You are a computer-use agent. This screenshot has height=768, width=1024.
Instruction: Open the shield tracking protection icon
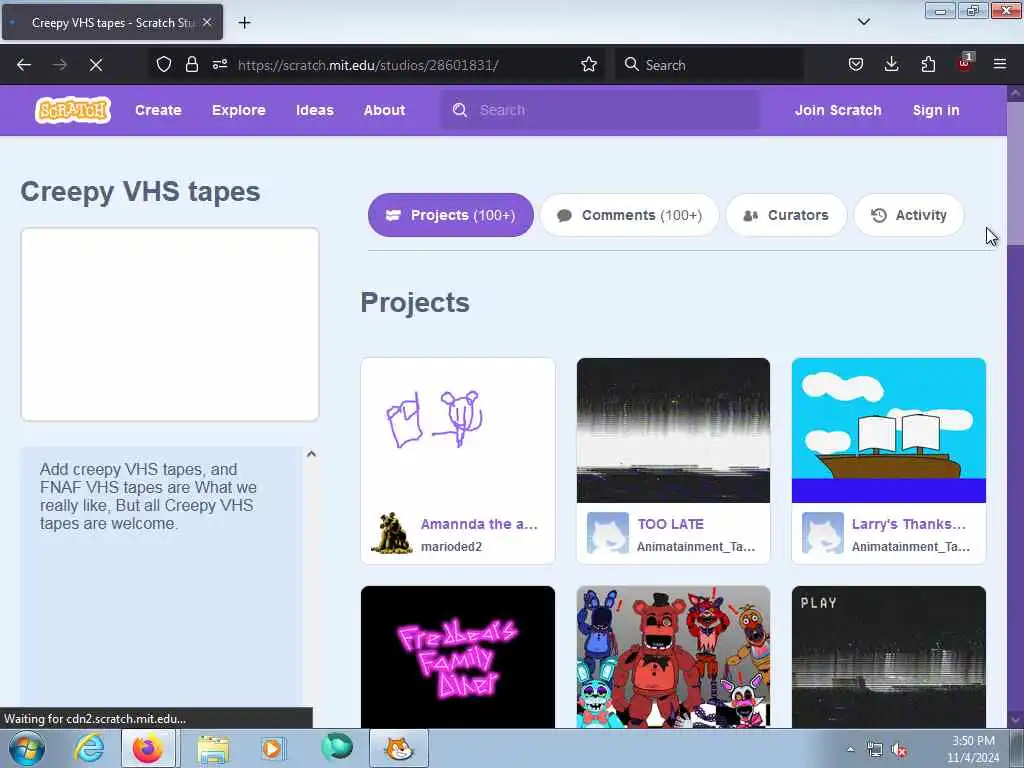point(164,64)
